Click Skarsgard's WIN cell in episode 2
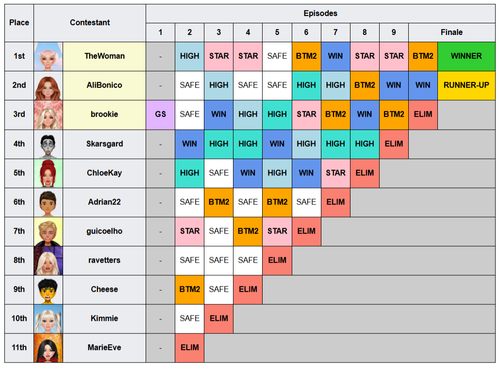Image resolution: width=500 pixels, height=370 pixels. pos(189,144)
